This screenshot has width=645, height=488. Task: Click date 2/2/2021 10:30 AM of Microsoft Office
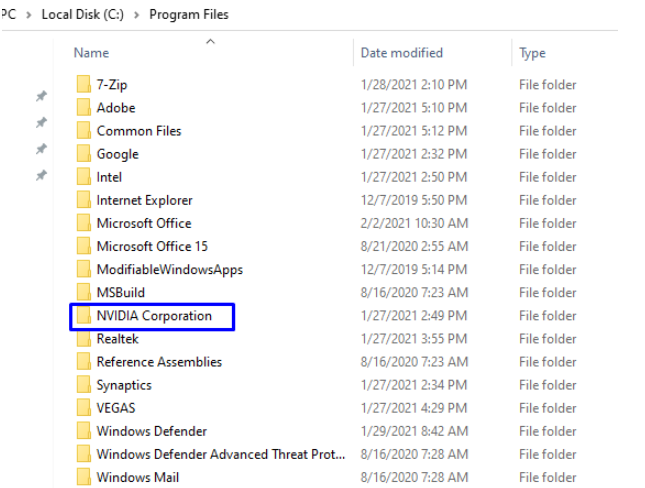point(414,223)
